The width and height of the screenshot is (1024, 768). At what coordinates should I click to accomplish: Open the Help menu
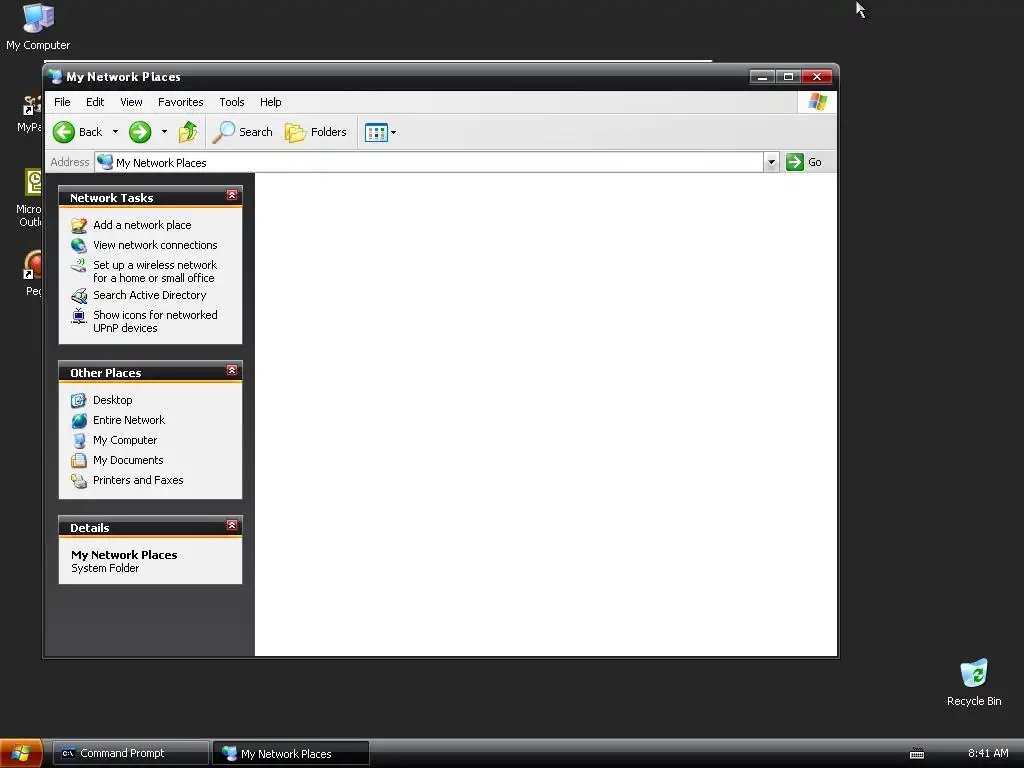(270, 102)
